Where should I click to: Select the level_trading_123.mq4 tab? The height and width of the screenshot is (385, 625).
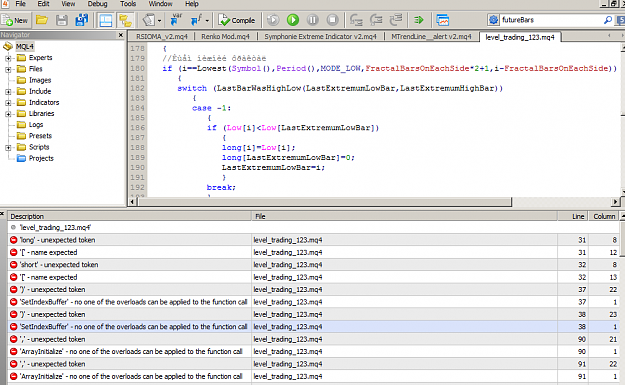click(x=520, y=37)
